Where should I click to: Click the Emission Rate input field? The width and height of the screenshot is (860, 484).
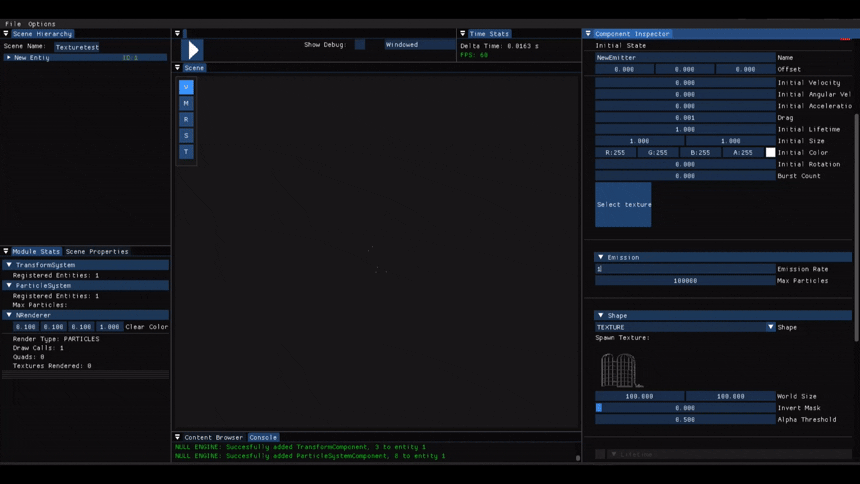point(686,269)
